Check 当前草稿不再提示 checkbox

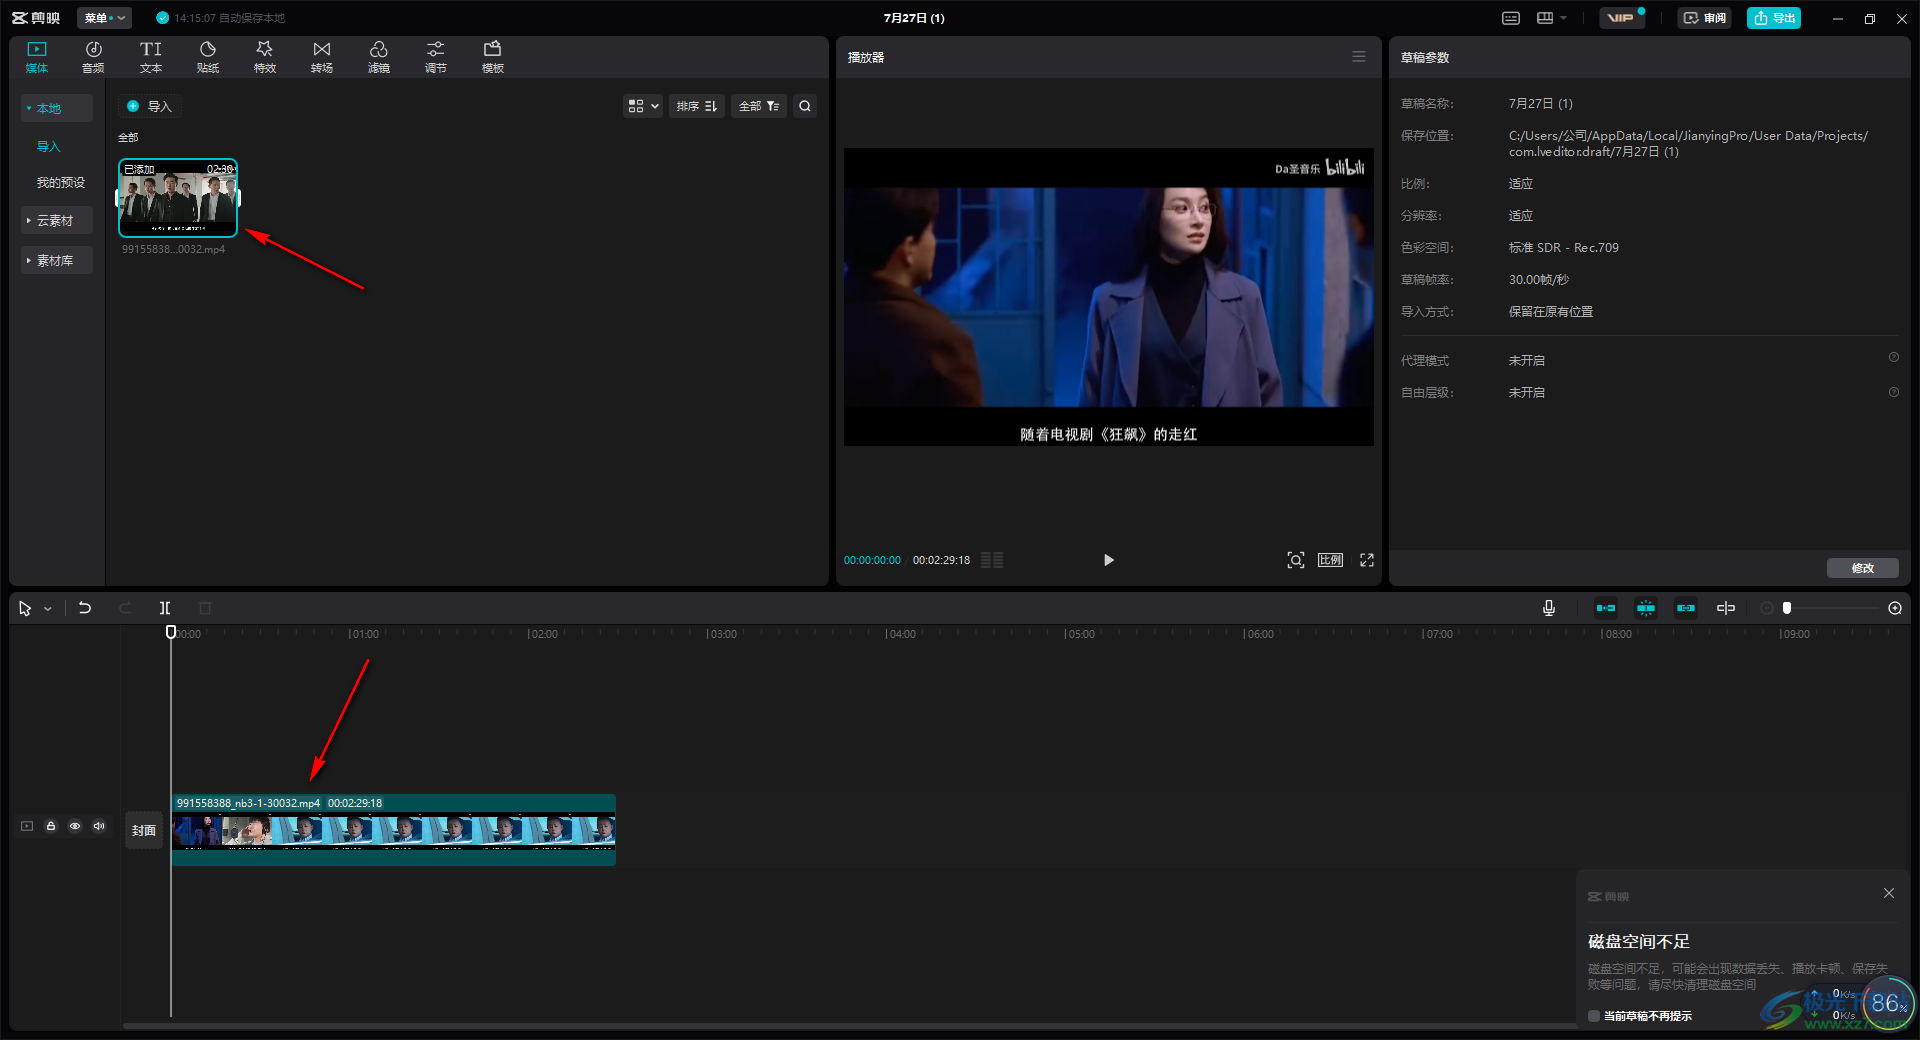[x=1594, y=1016]
